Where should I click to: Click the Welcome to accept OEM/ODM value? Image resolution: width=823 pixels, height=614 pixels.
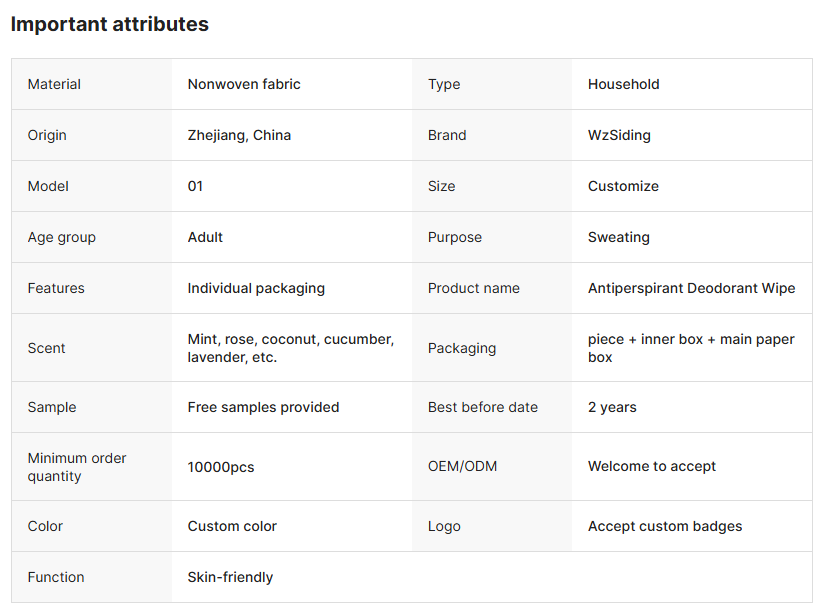click(x=651, y=467)
